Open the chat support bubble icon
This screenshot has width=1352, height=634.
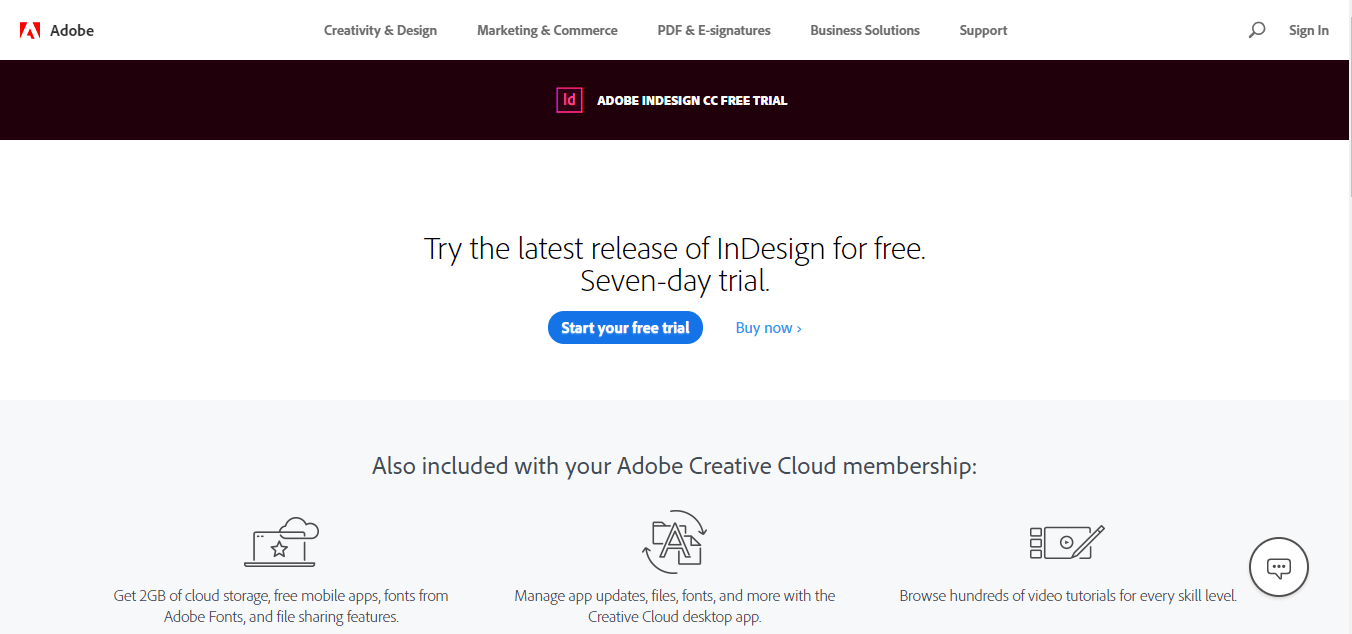click(1278, 567)
